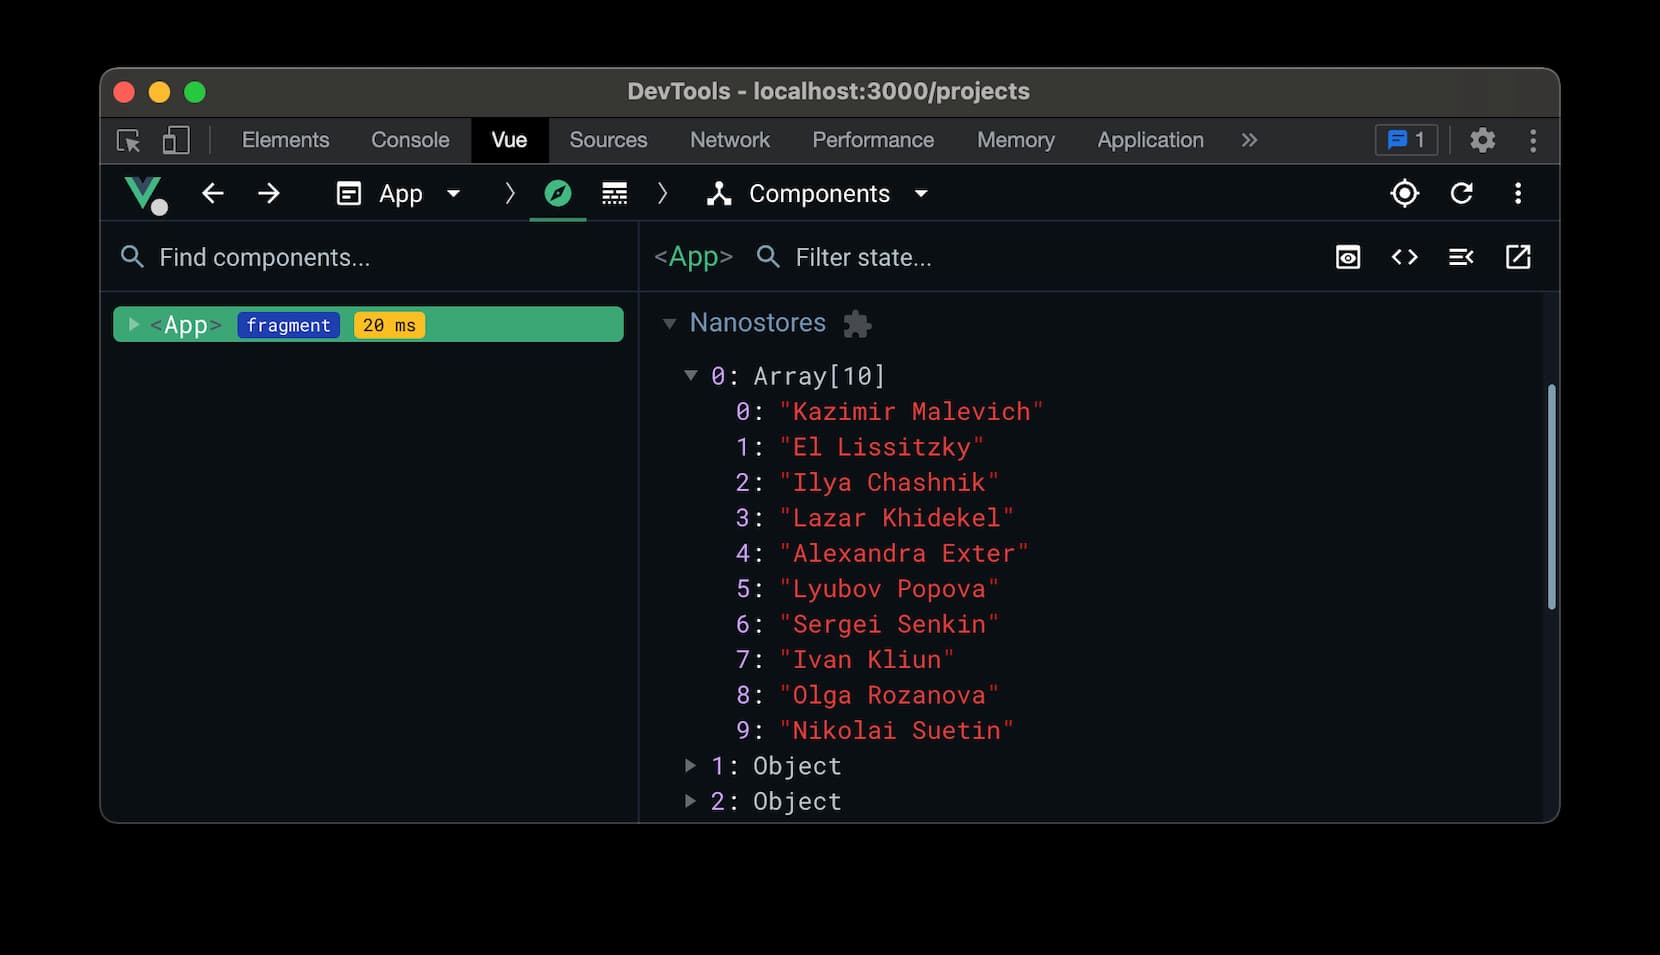
Task: Navigate forward with the right arrow
Action: (x=268, y=193)
